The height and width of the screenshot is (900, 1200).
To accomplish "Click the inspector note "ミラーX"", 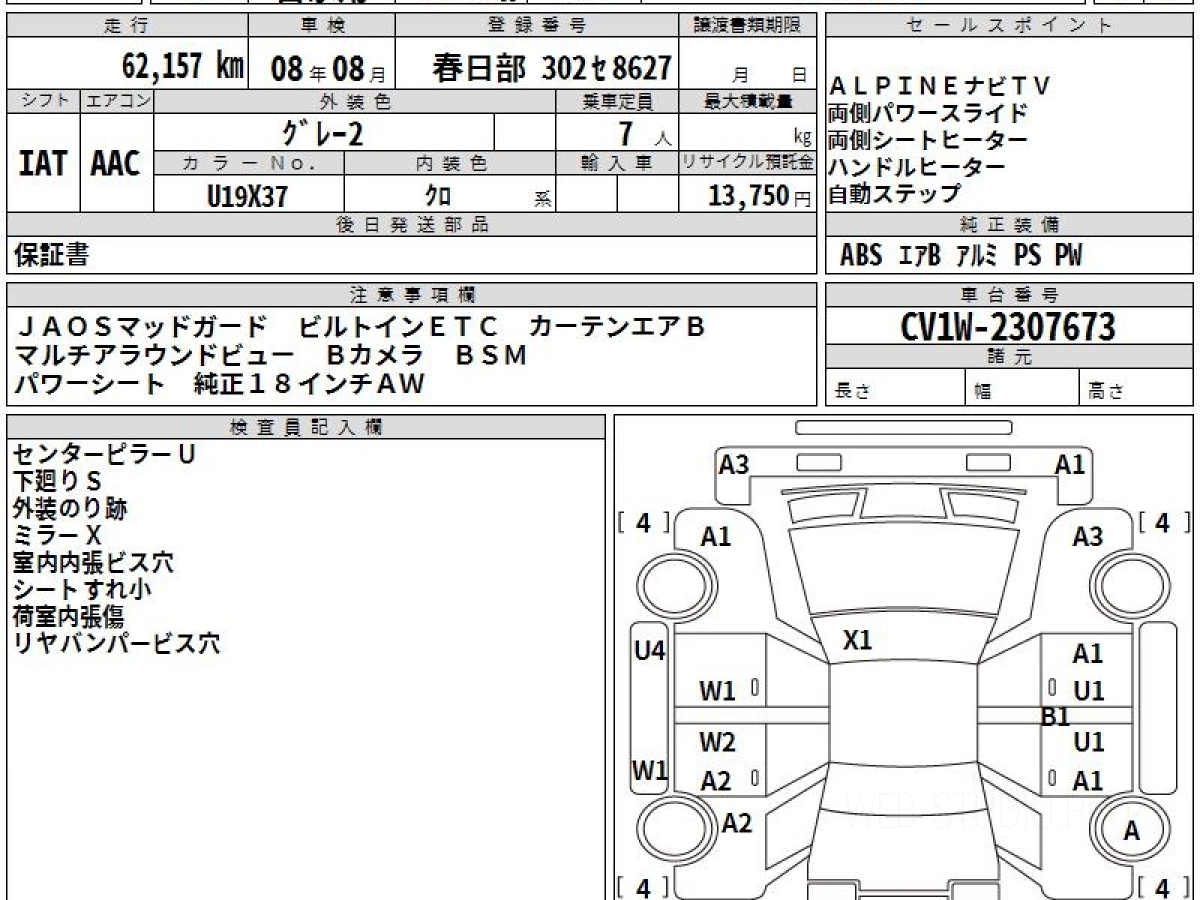I will 57,536.
